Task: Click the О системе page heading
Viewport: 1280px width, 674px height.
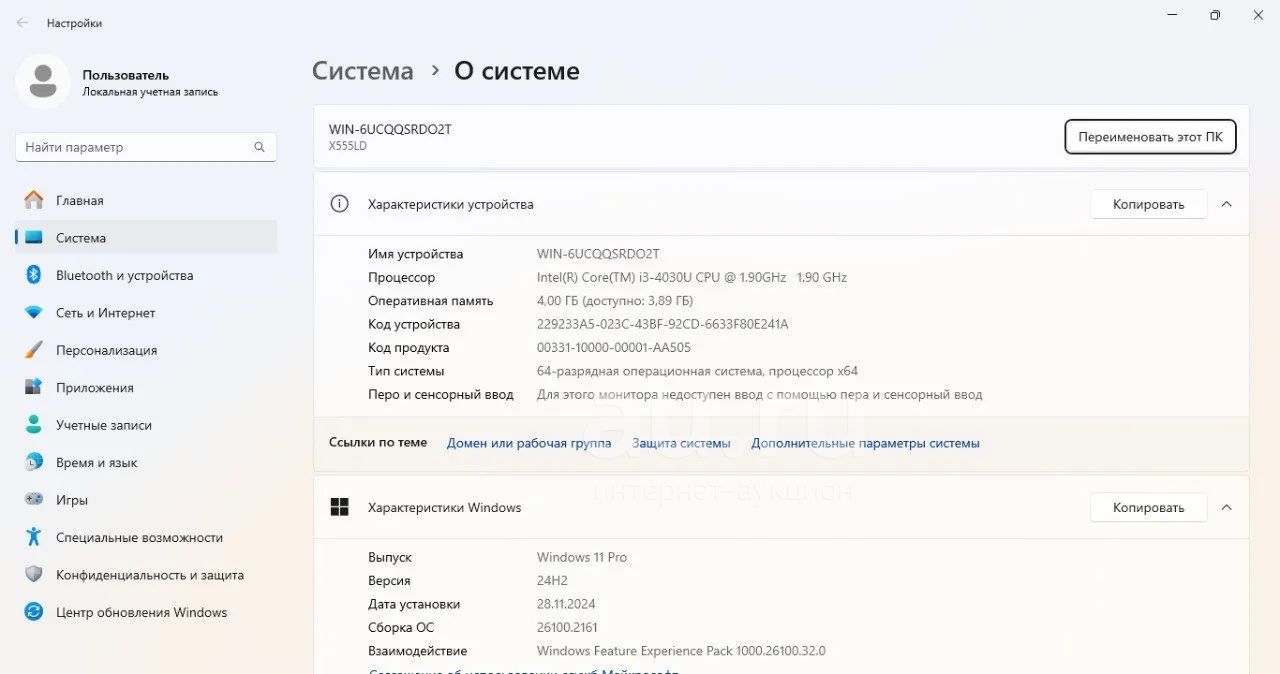Action: (x=517, y=71)
